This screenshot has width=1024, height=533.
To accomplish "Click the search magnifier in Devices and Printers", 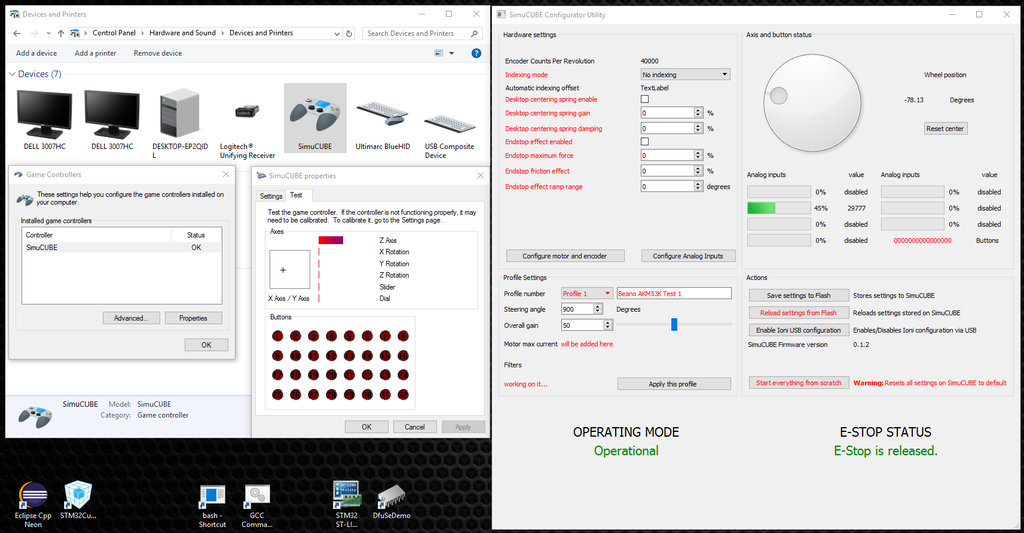I will [x=474, y=33].
